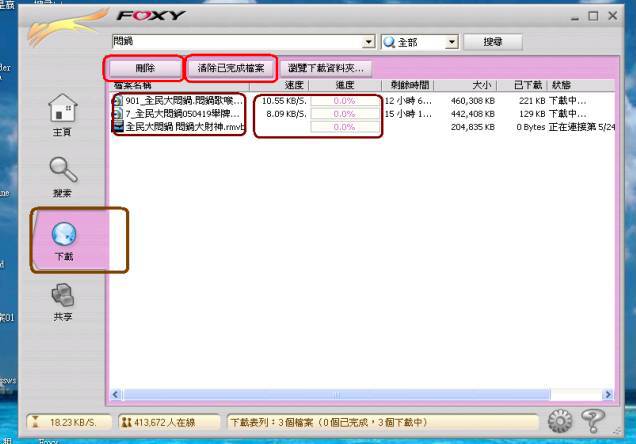Click remaining time 15 小時 1
The height and width of the screenshot is (444, 636).
tap(408, 114)
